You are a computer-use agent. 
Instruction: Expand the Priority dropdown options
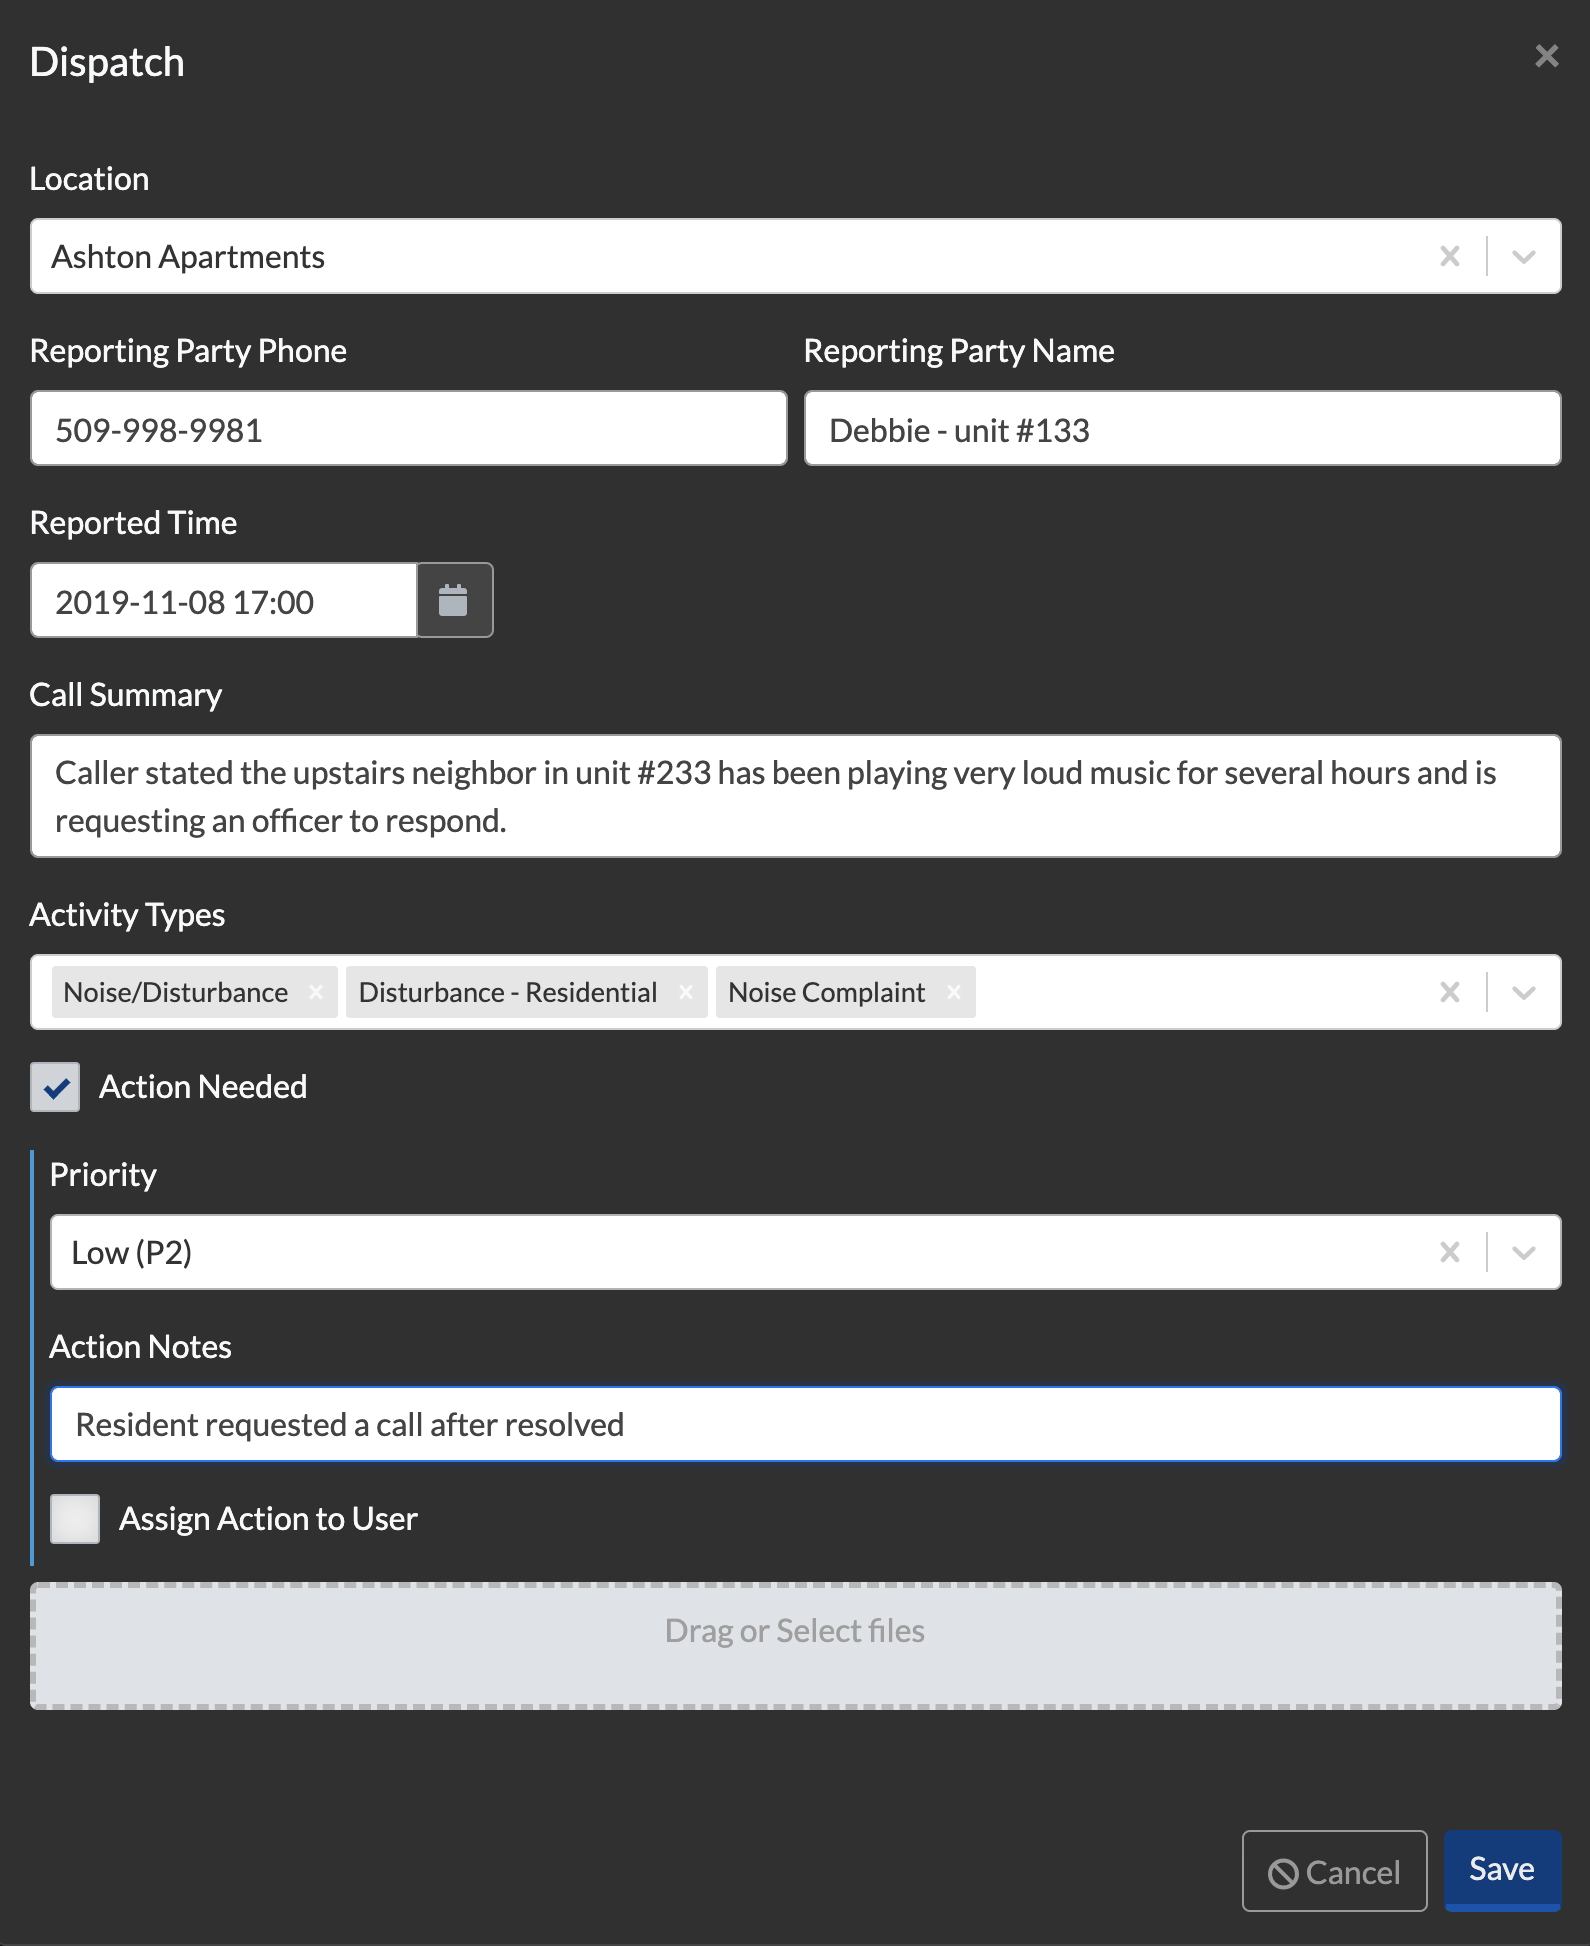pos(1523,1251)
